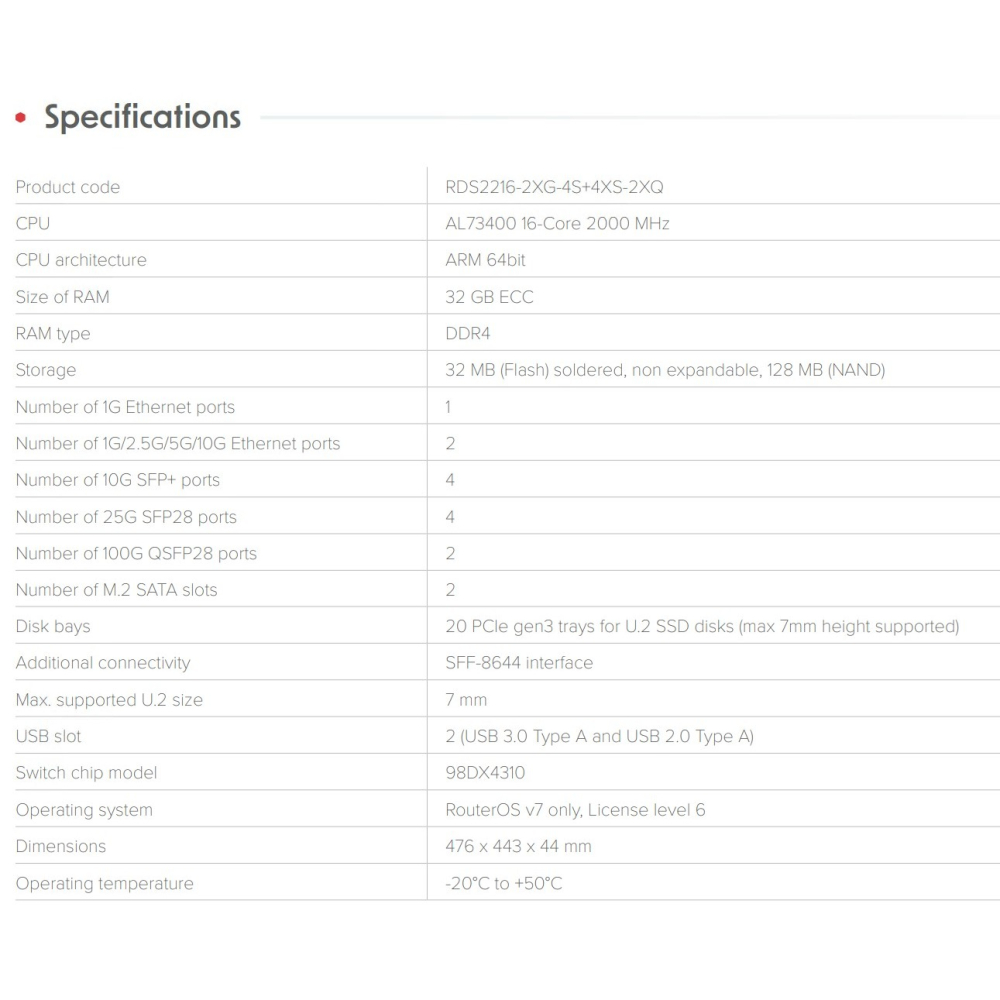
Task: Click the Number of 25G SFP28 ports label
Action: click(126, 517)
